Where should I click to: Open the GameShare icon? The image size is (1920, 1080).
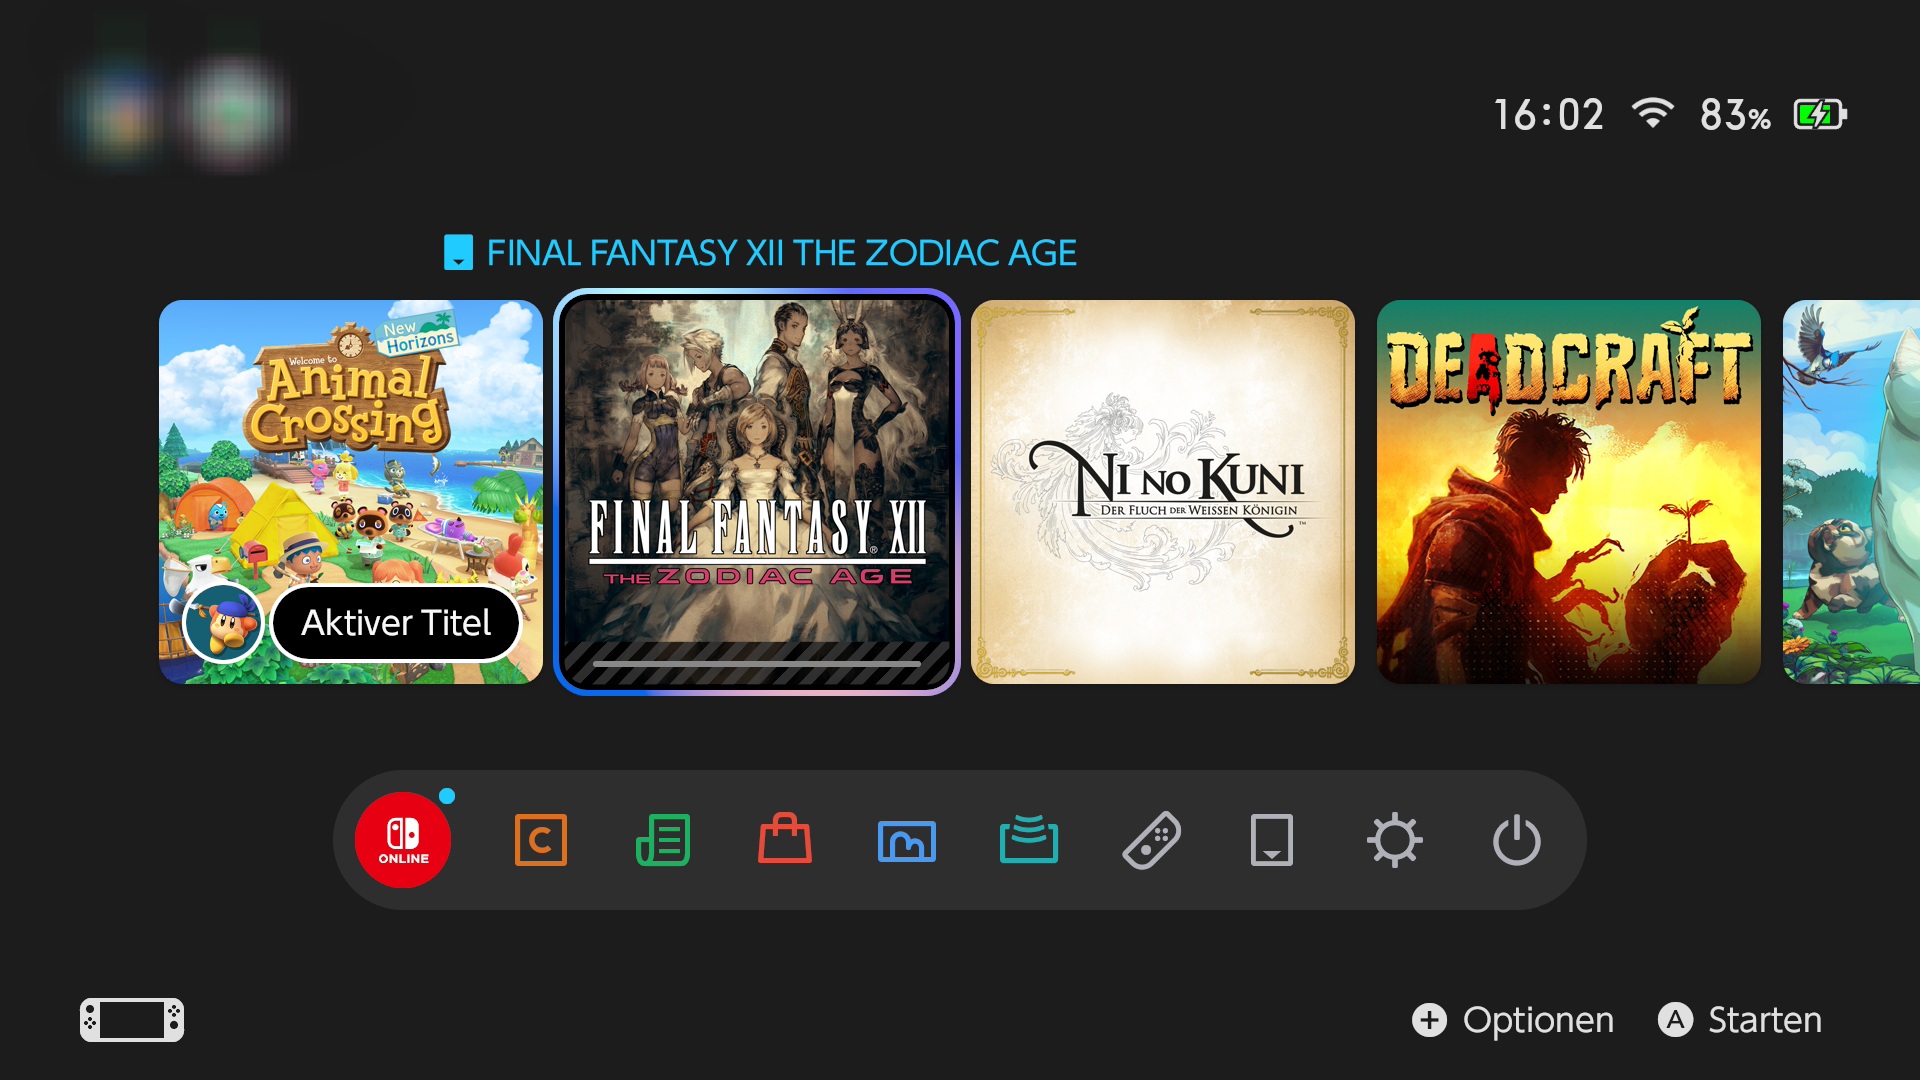point(1029,840)
